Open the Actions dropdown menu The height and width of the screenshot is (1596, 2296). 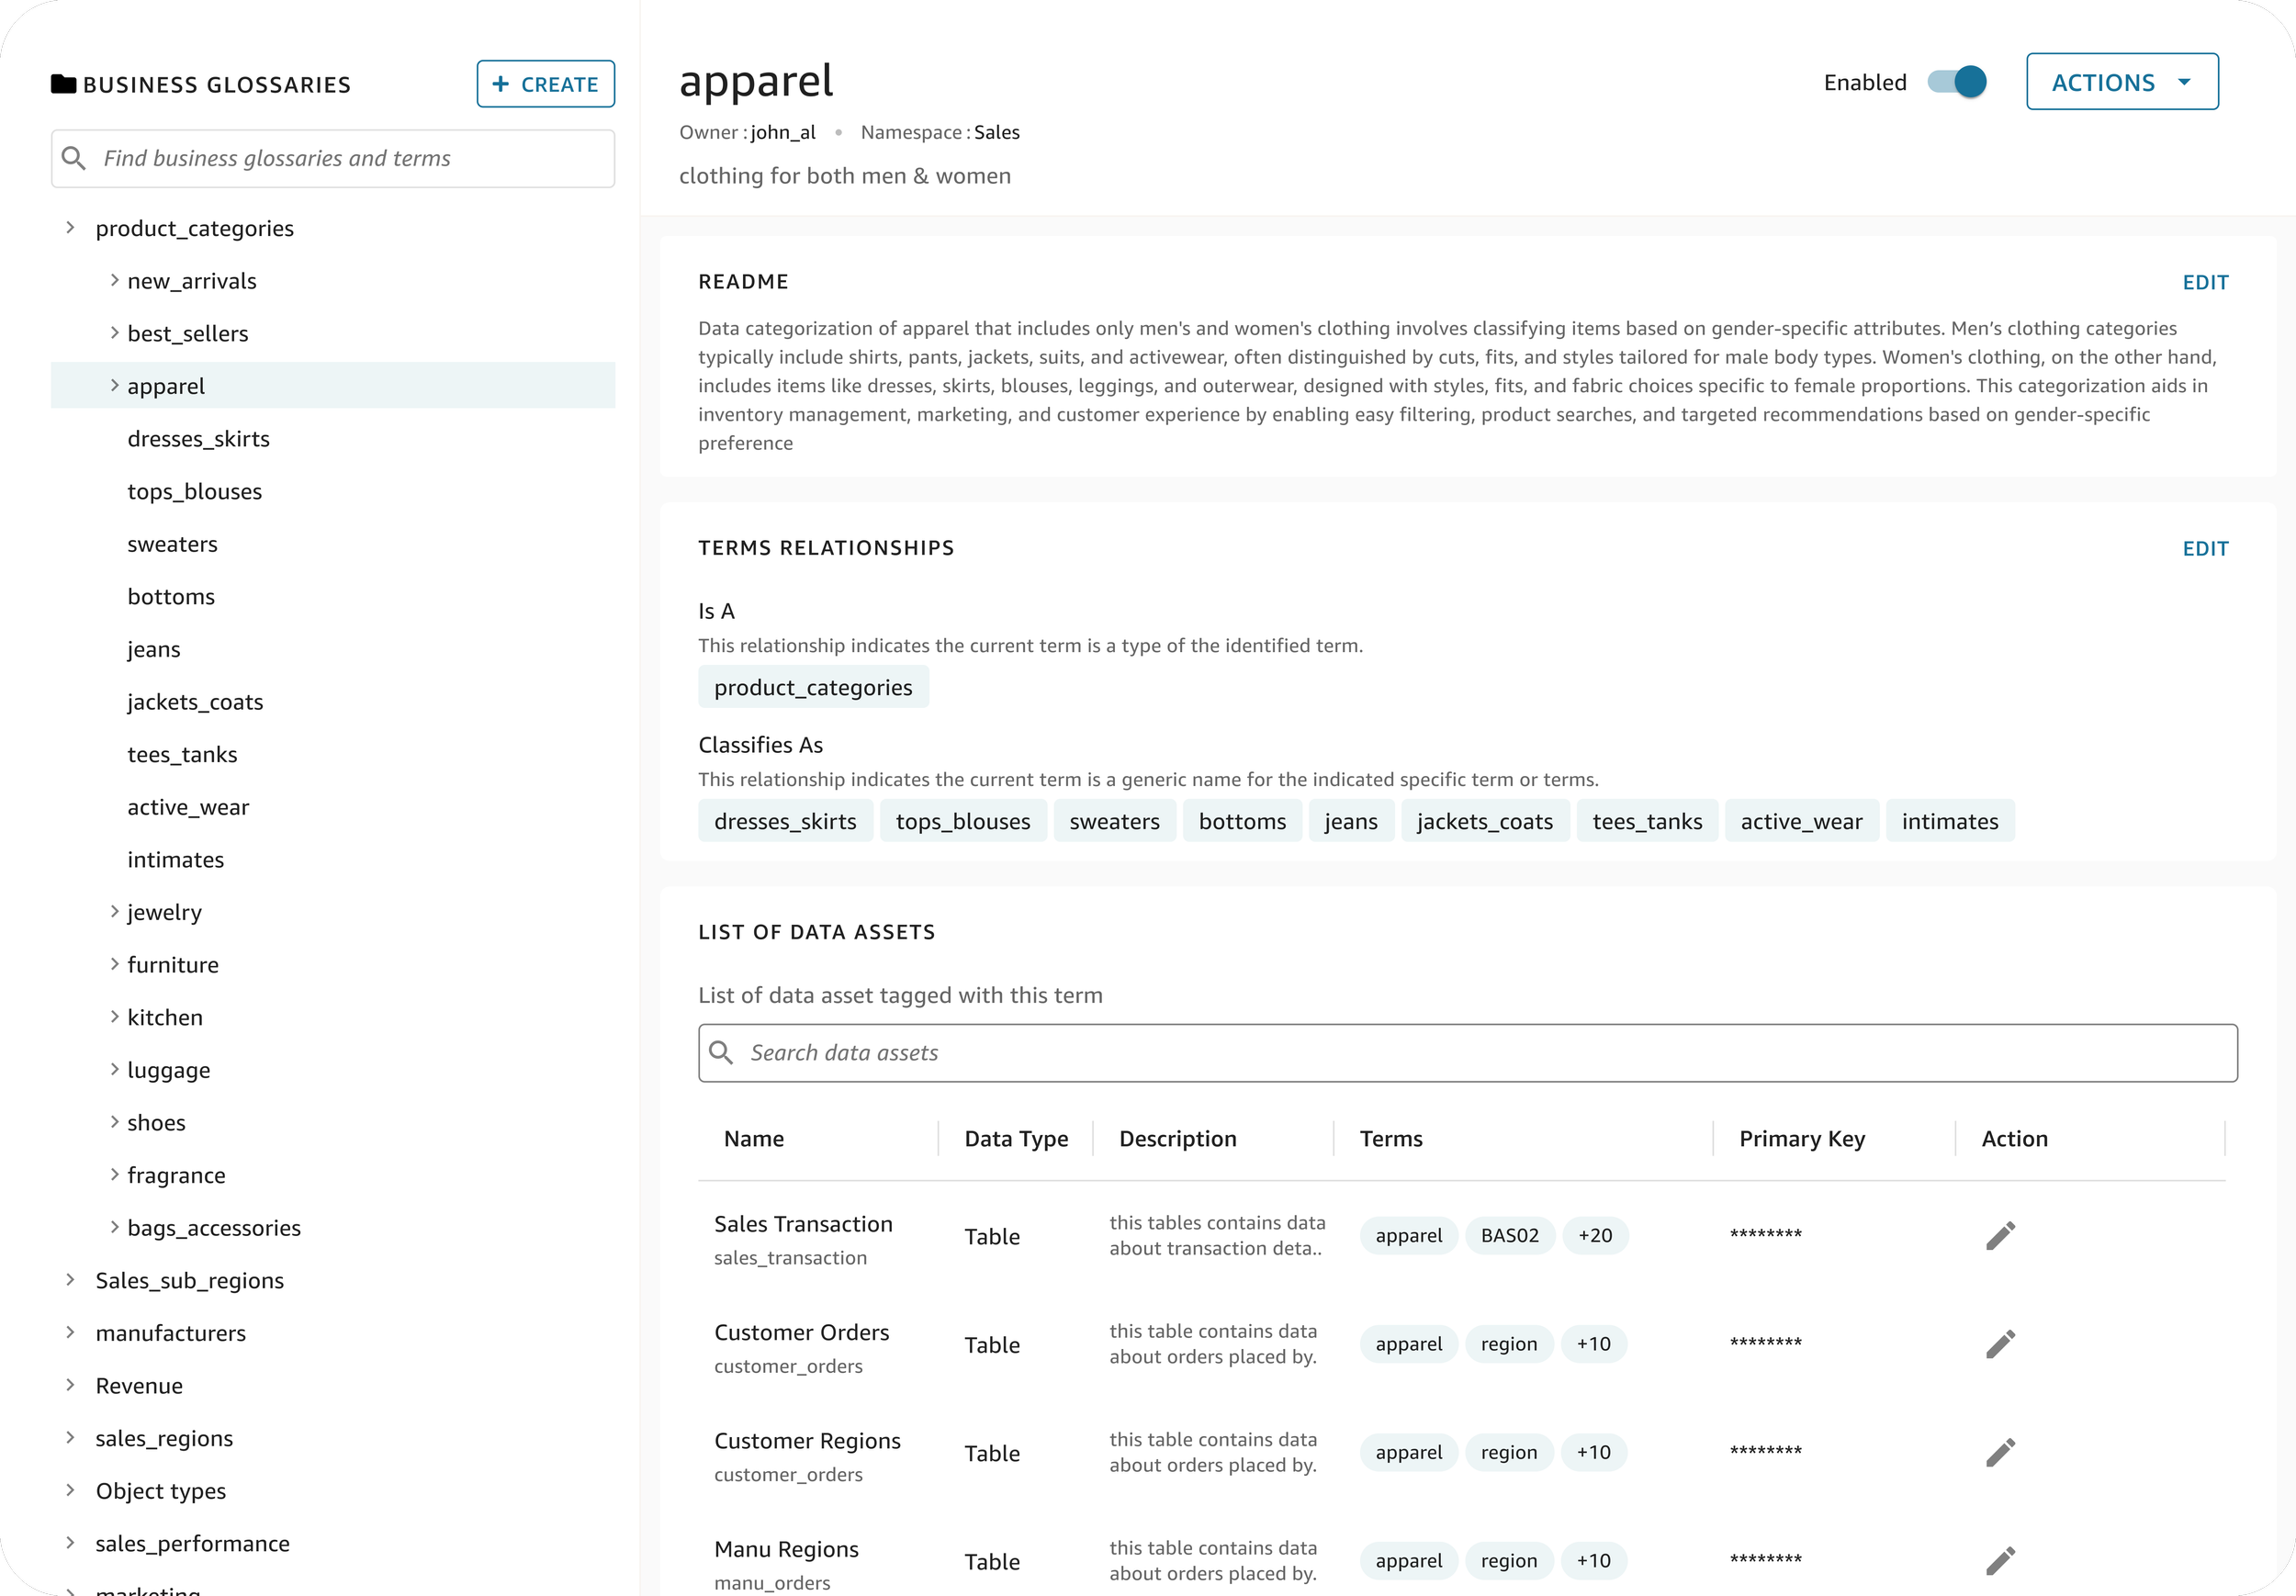pyautogui.click(x=2122, y=82)
